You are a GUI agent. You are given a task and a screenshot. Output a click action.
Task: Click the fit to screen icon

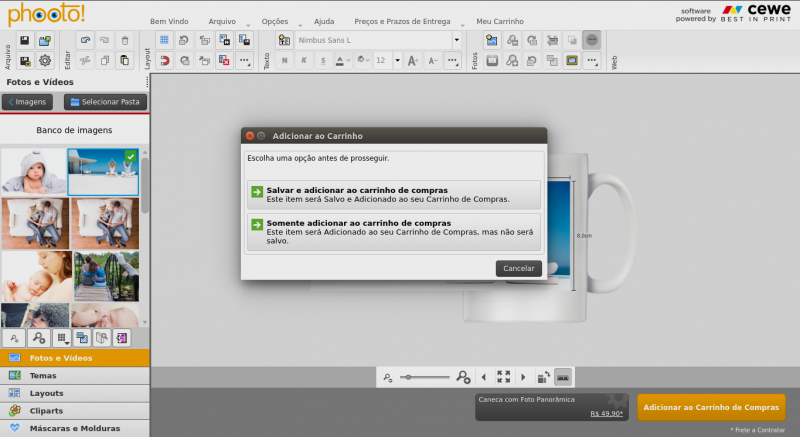[x=504, y=377]
